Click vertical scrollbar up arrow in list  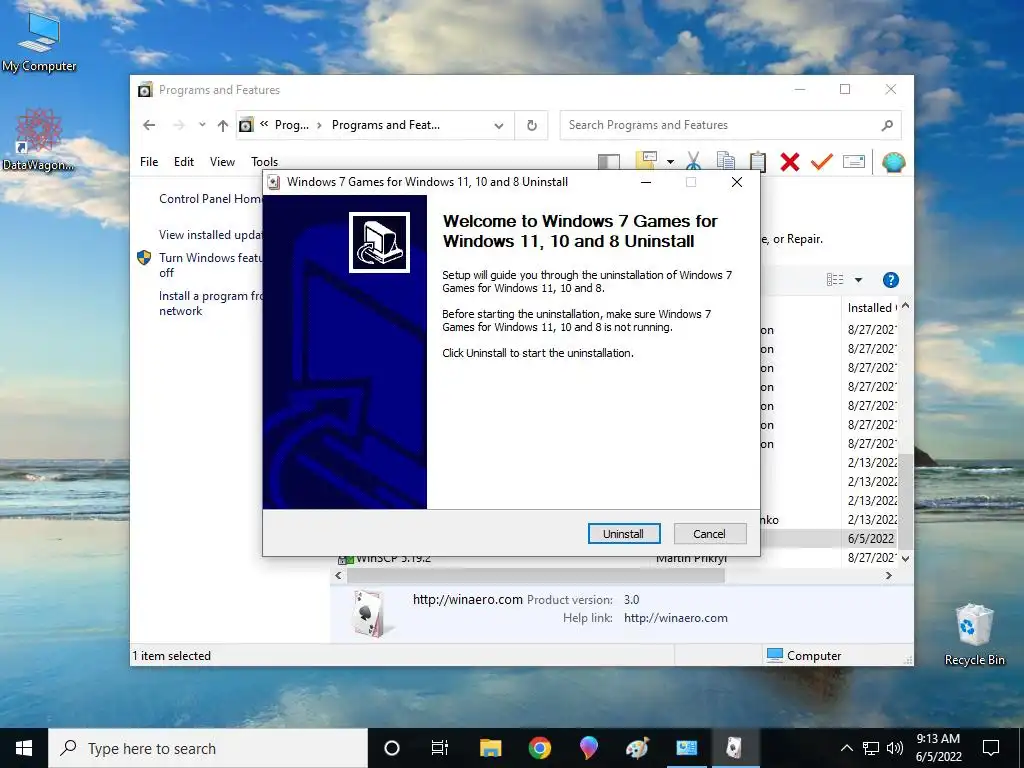905,306
